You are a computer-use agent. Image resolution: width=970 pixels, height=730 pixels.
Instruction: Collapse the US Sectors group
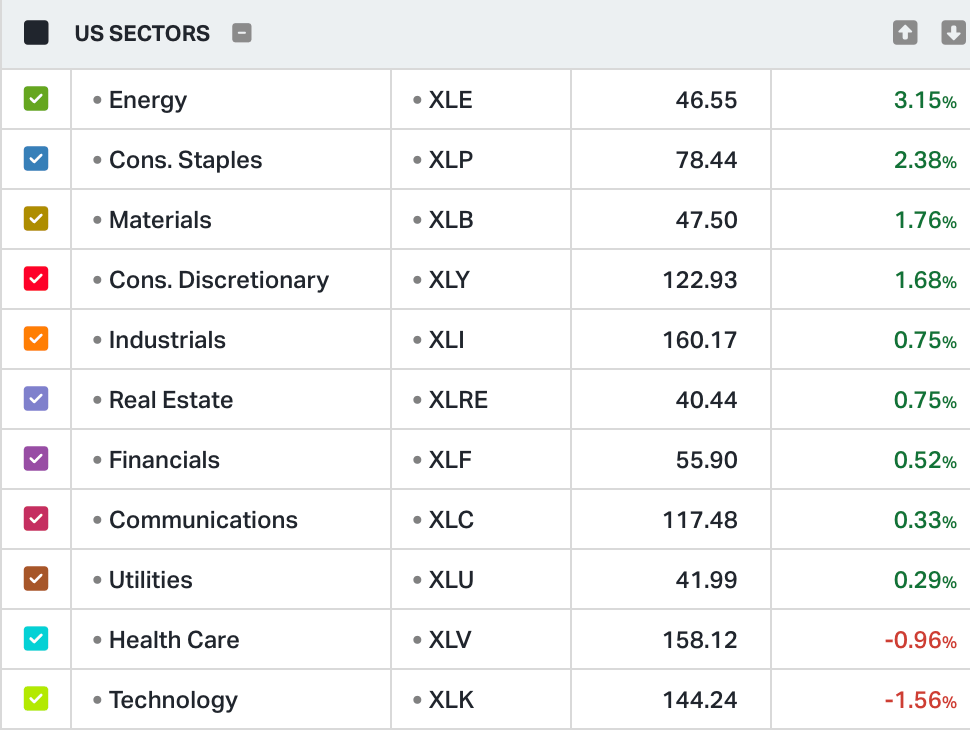tap(241, 33)
